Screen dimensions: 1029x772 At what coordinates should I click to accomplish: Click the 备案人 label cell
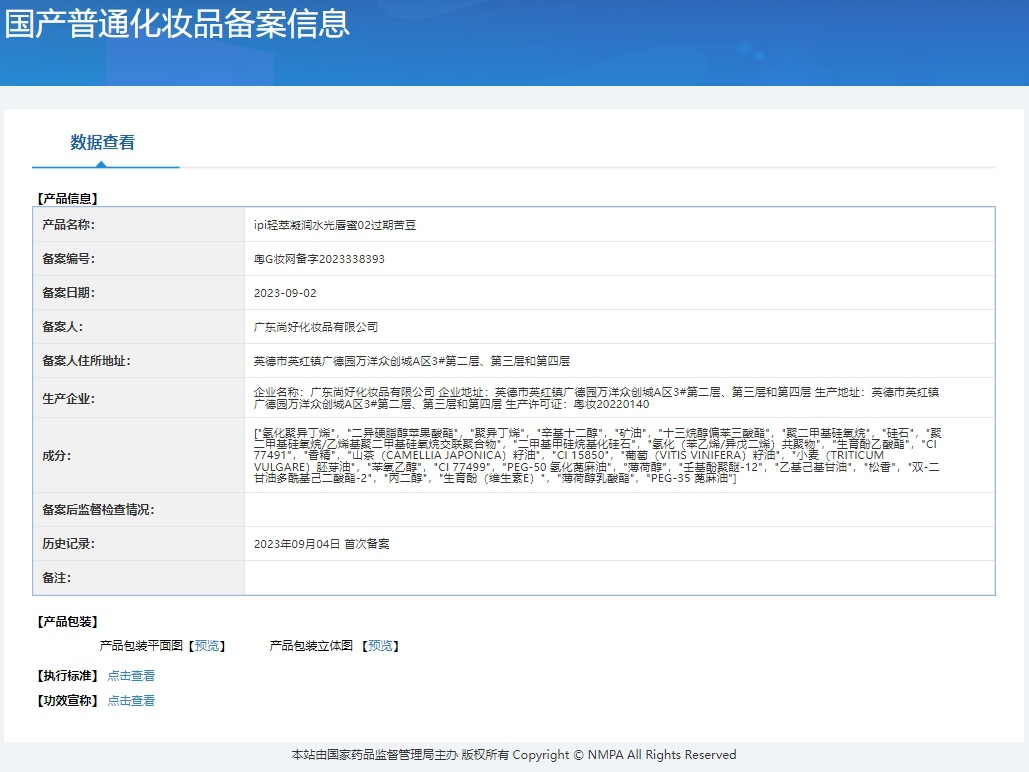[x=138, y=327]
